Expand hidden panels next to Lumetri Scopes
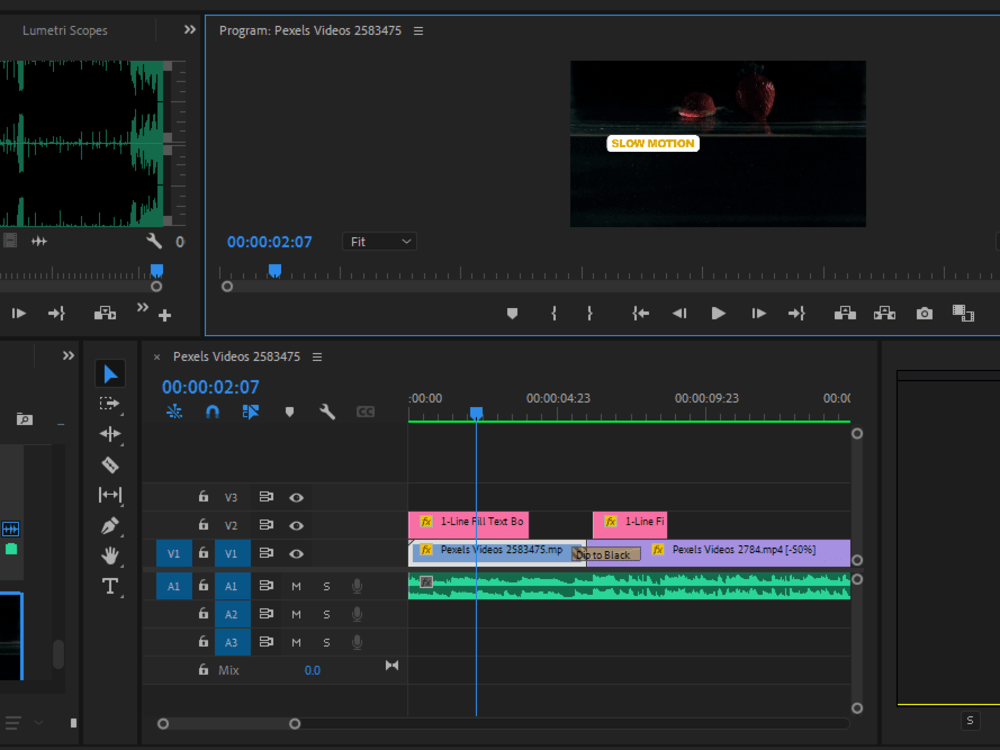 pyautogui.click(x=190, y=30)
